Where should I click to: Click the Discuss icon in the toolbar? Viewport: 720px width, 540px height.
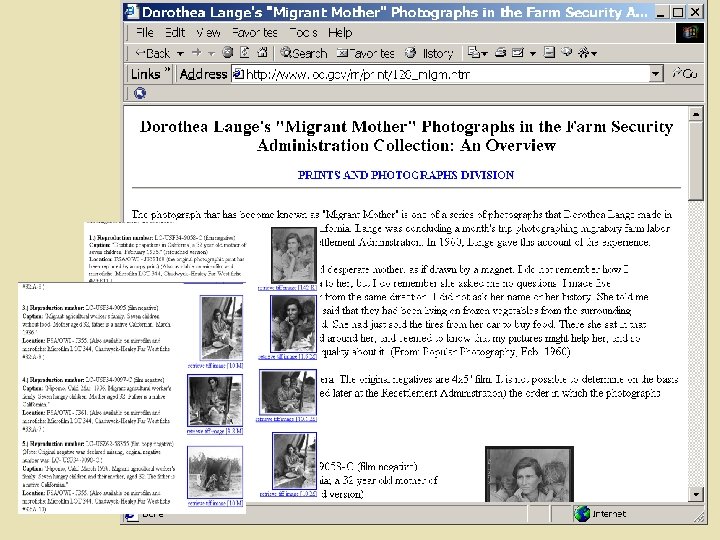tap(549, 52)
